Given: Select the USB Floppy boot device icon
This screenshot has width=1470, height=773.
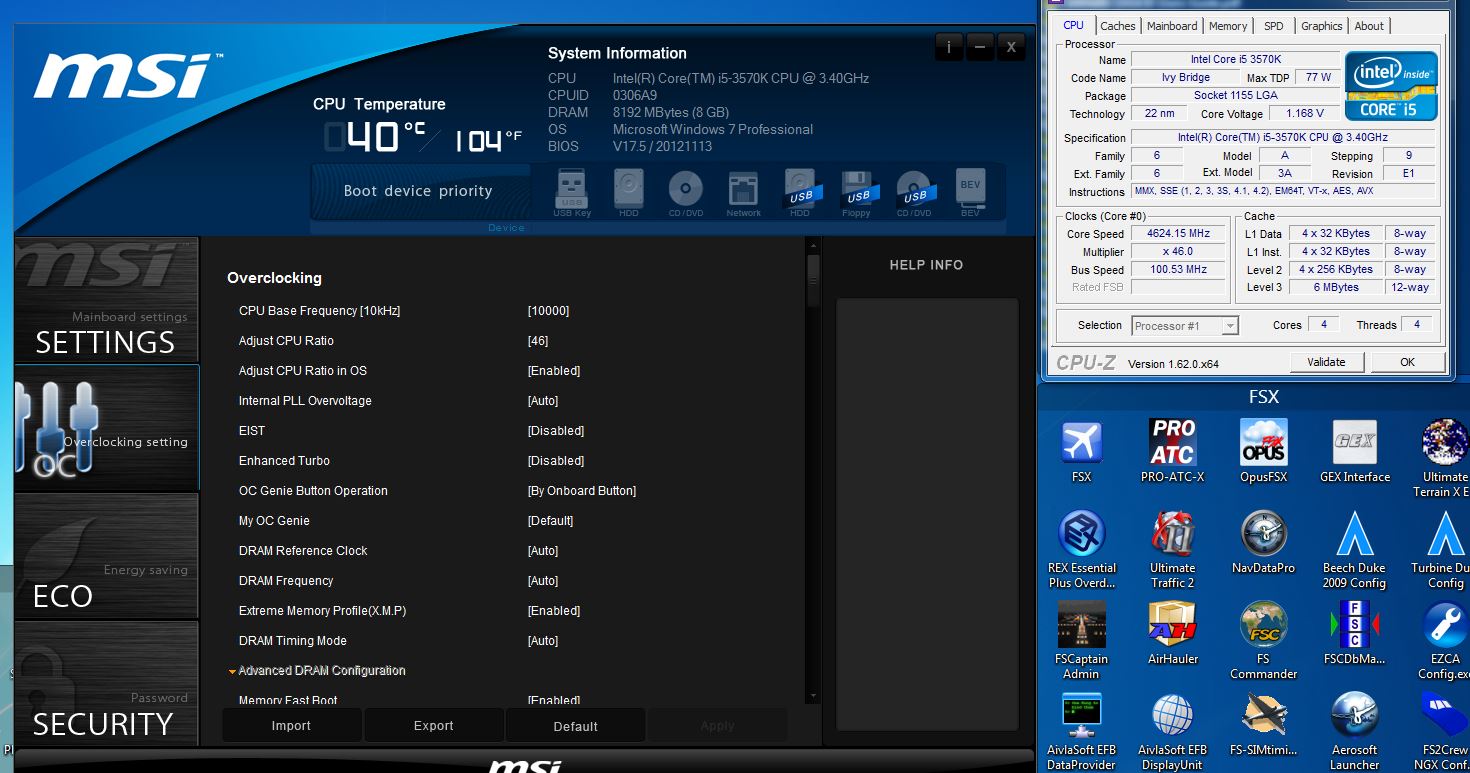Looking at the screenshot, I should pyautogui.click(x=857, y=190).
